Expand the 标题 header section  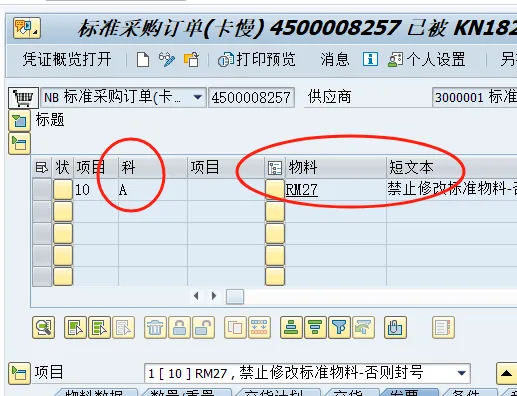(x=19, y=120)
